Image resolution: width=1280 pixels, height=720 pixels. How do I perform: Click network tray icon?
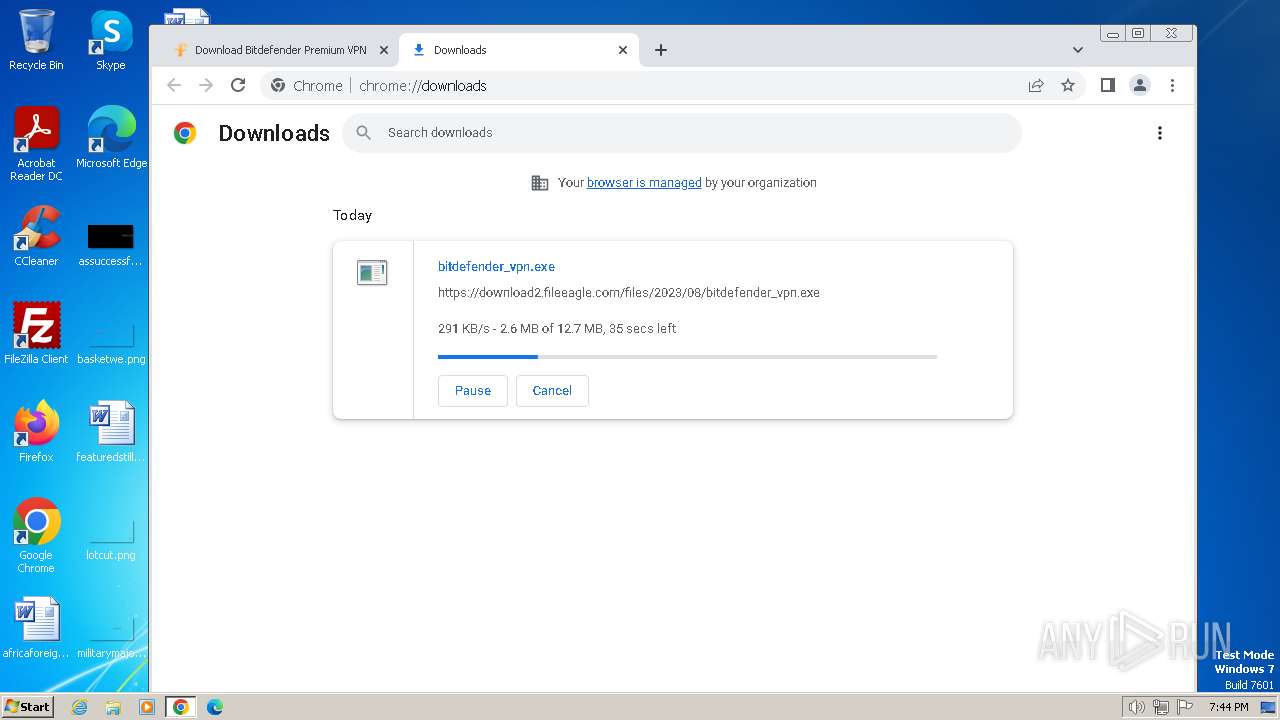tap(1160, 707)
